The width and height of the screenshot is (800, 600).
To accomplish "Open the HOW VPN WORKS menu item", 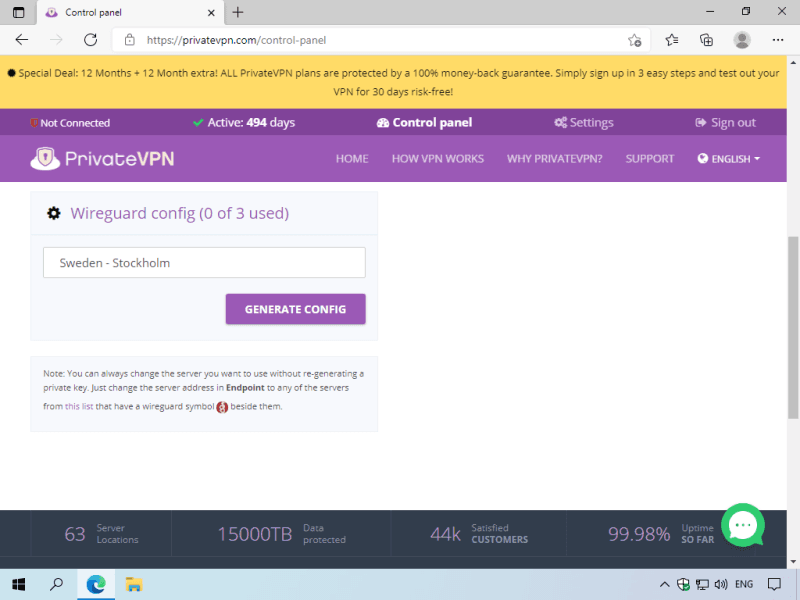I will click(437, 159).
